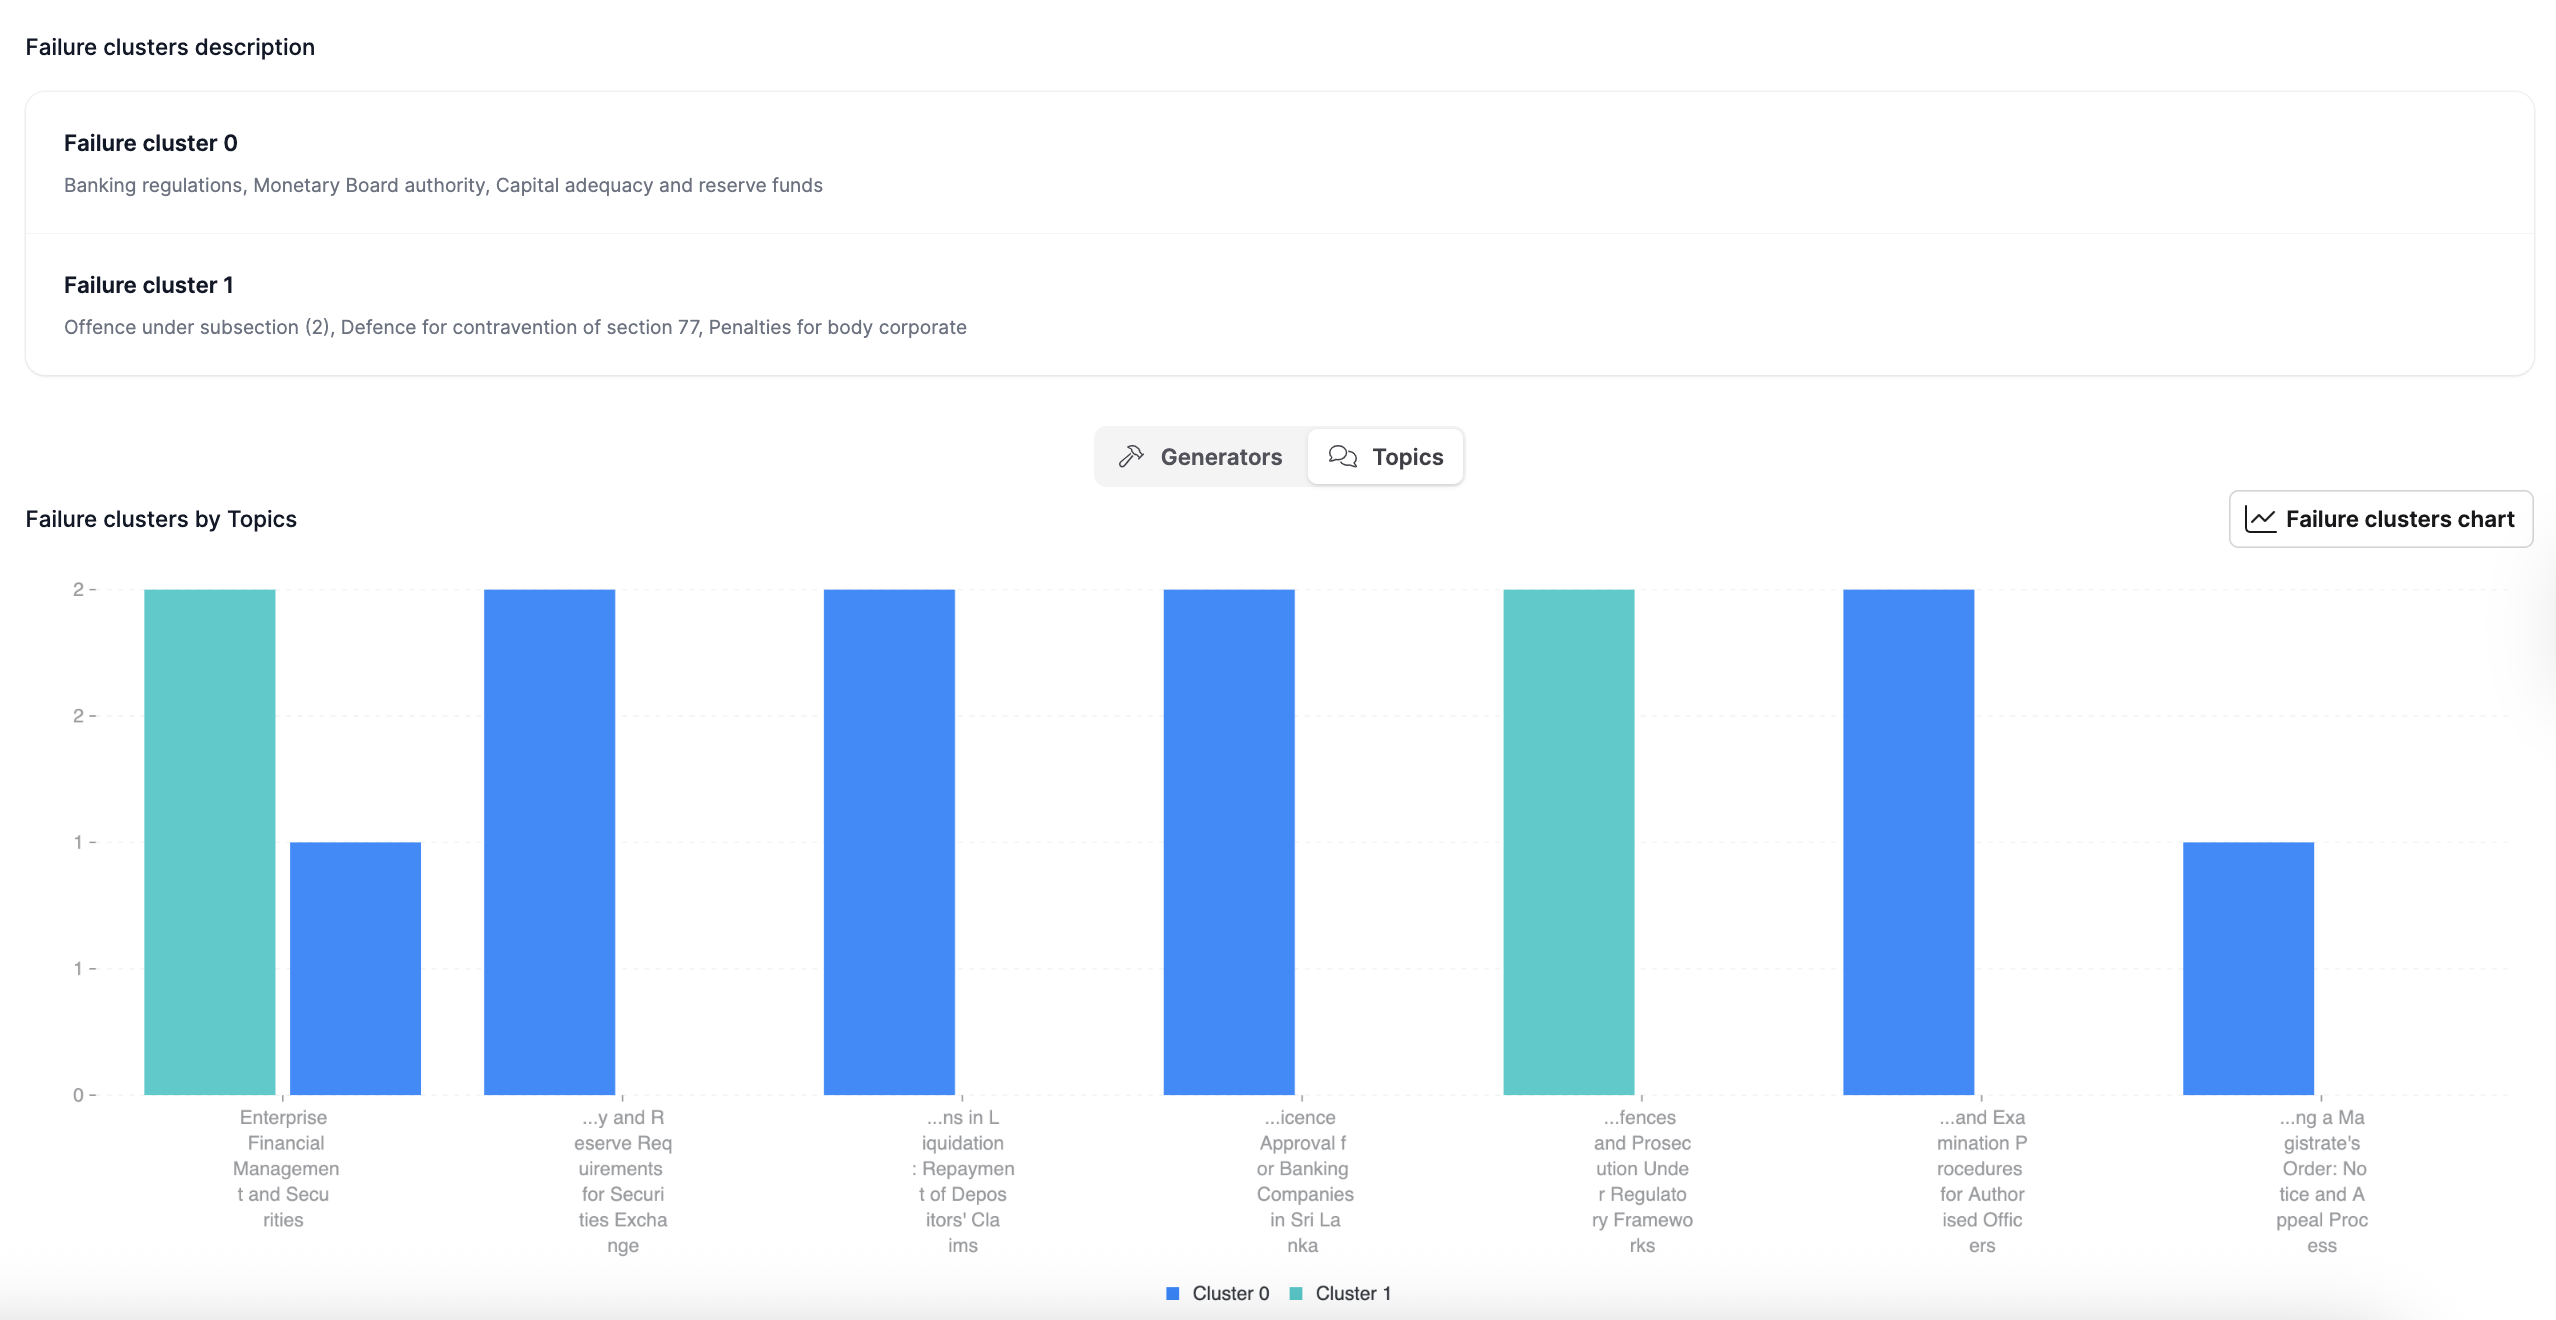Click the line chart icon in the button
This screenshot has height=1320, width=2556.
2260,519
